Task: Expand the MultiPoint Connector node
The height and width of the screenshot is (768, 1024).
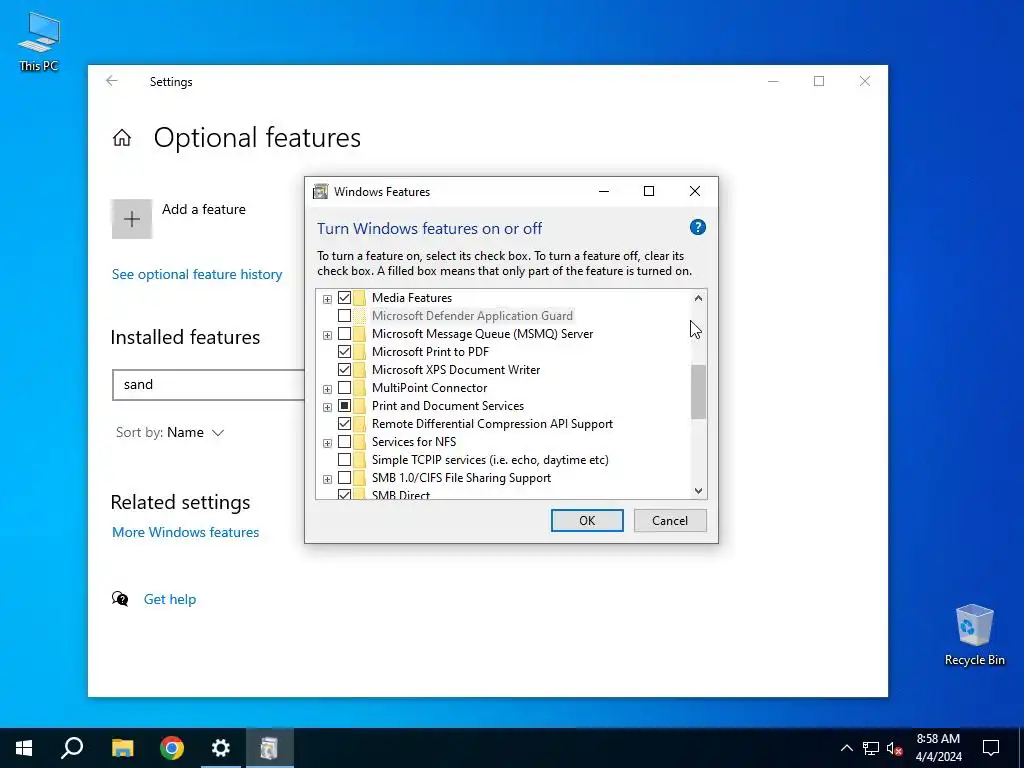Action: (327, 389)
